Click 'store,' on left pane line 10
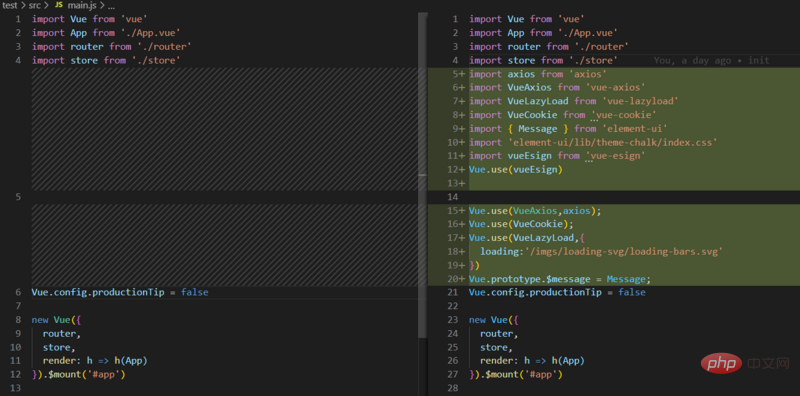 [59, 348]
